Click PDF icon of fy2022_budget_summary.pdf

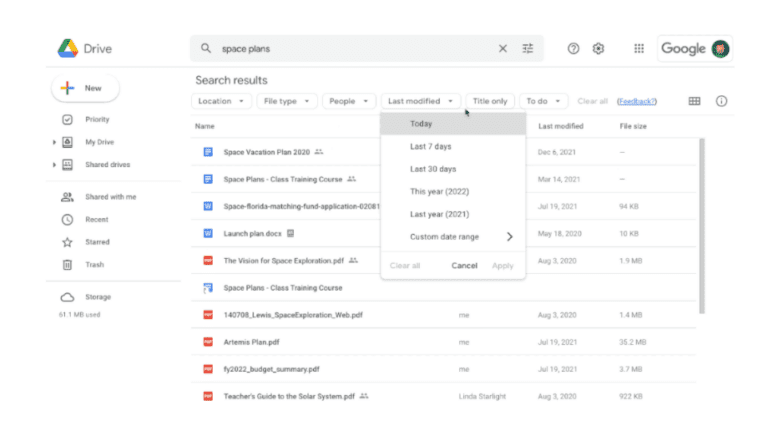coord(208,369)
